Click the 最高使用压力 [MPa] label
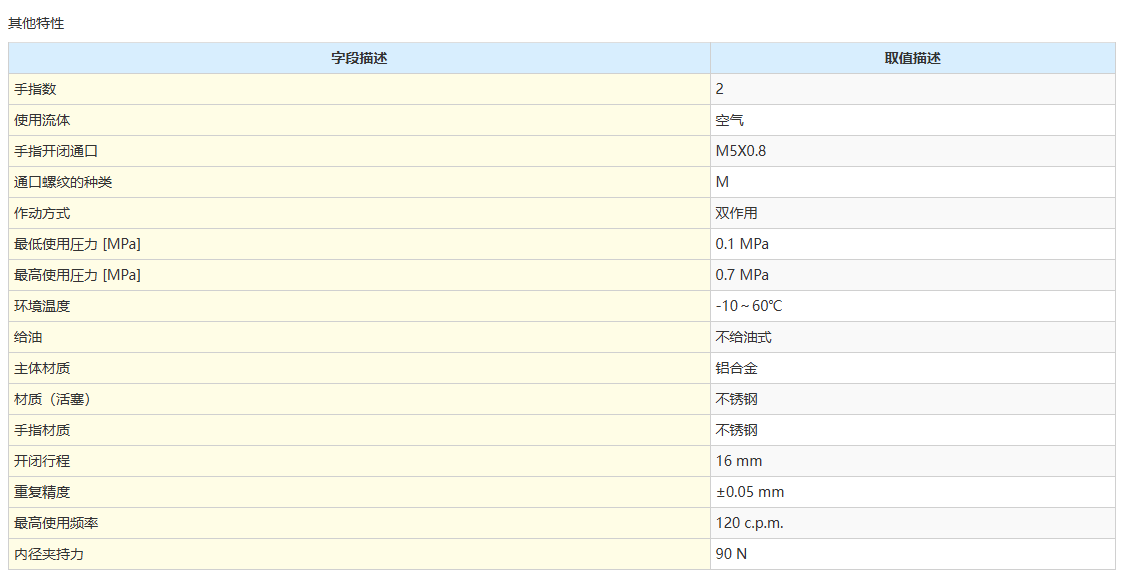The height and width of the screenshot is (579, 1124). (x=77, y=275)
